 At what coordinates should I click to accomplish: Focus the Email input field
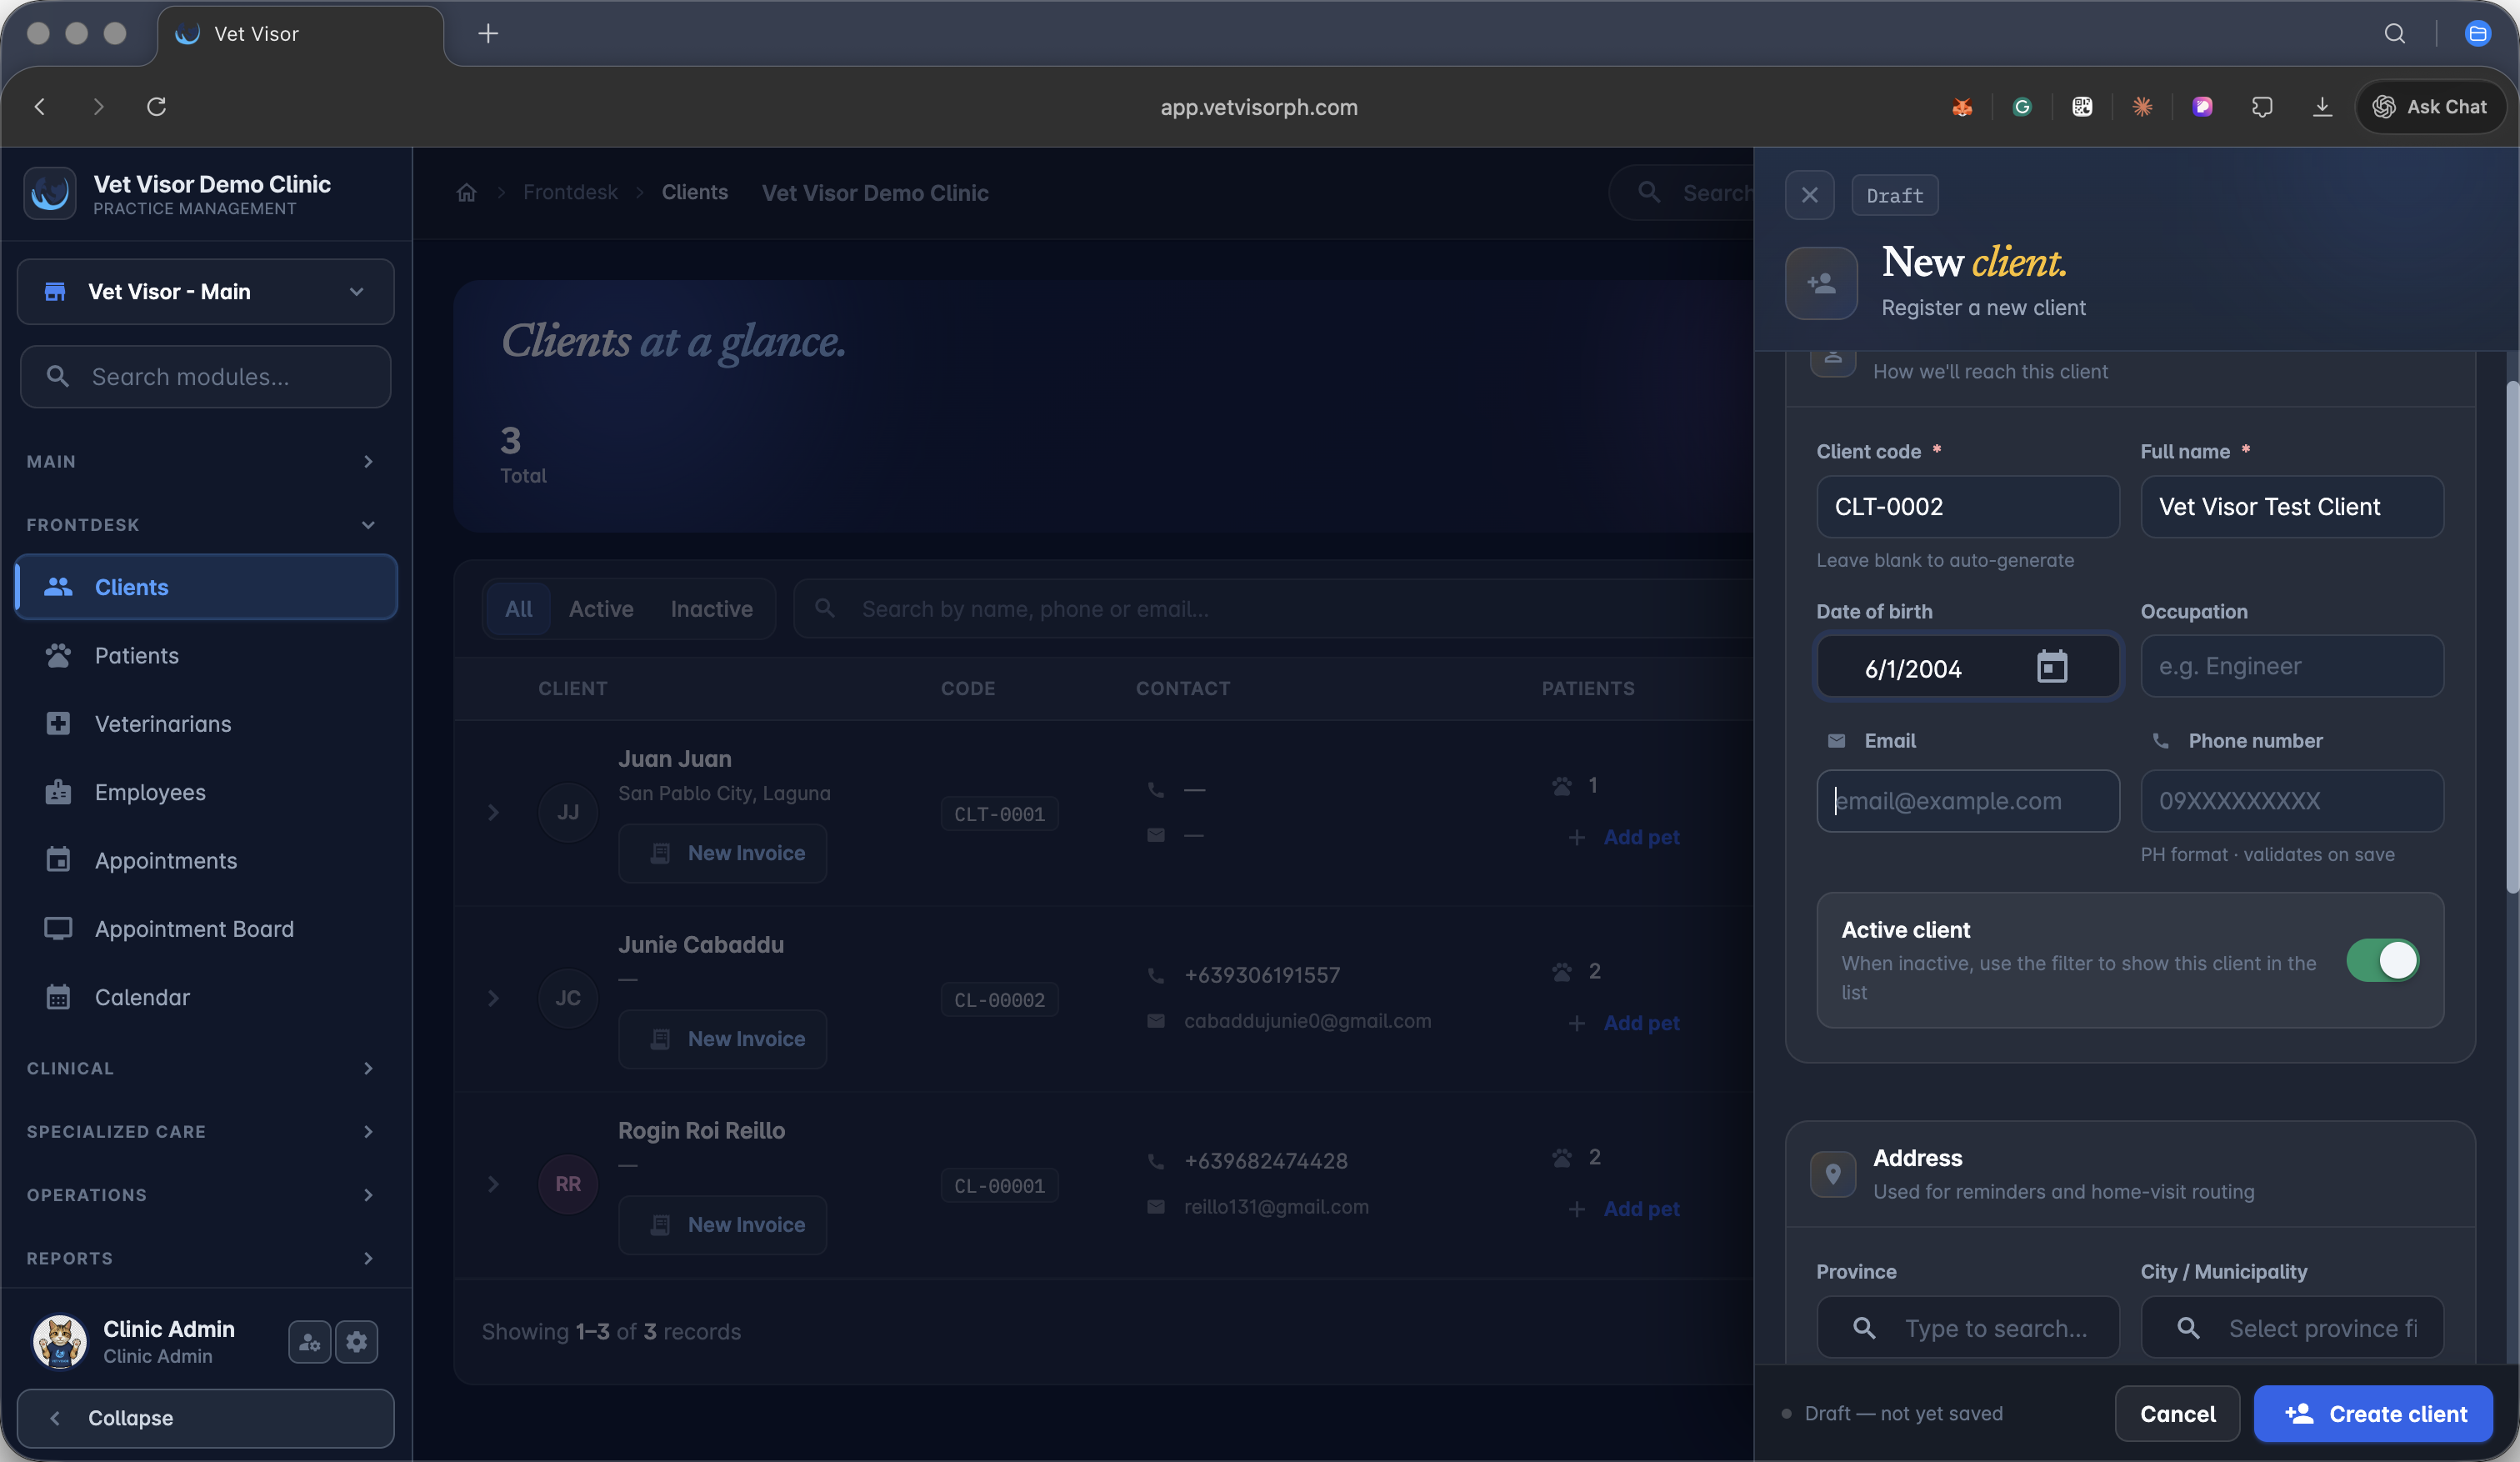pyautogui.click(x=1968, y=801)
